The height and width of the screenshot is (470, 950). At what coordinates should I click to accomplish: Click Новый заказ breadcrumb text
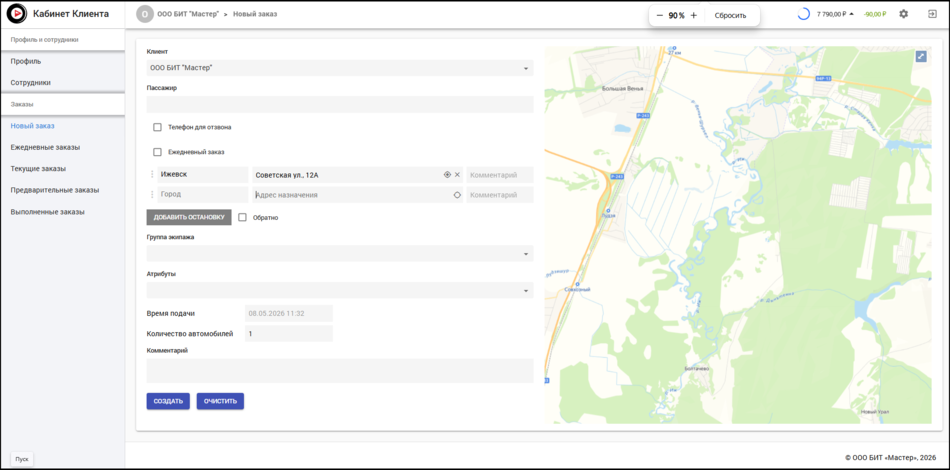tap(255, 14)
